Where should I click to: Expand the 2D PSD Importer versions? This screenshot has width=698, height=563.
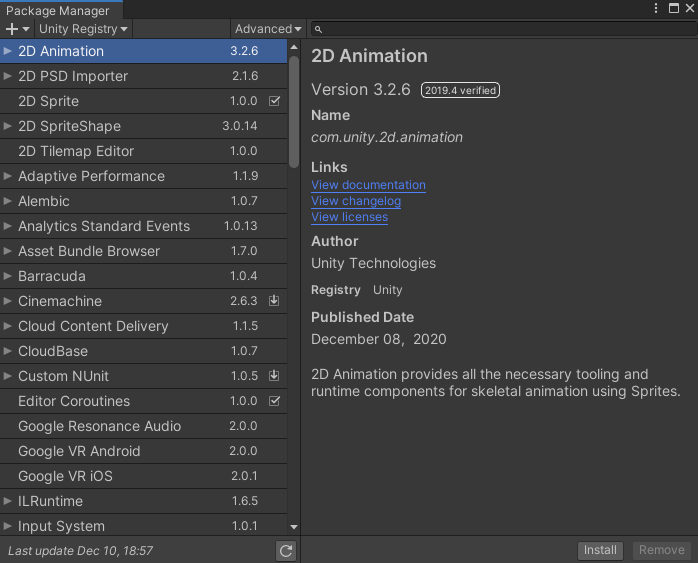coord(7,76)
